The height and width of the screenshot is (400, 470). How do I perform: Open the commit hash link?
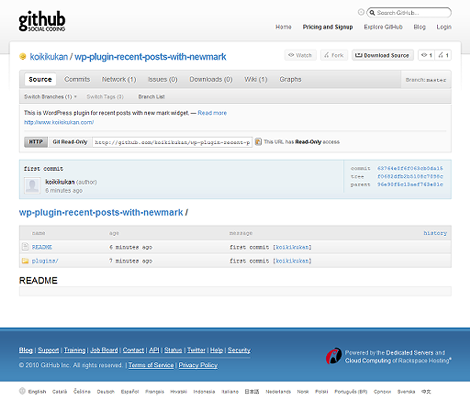click(x=410, y=168)
